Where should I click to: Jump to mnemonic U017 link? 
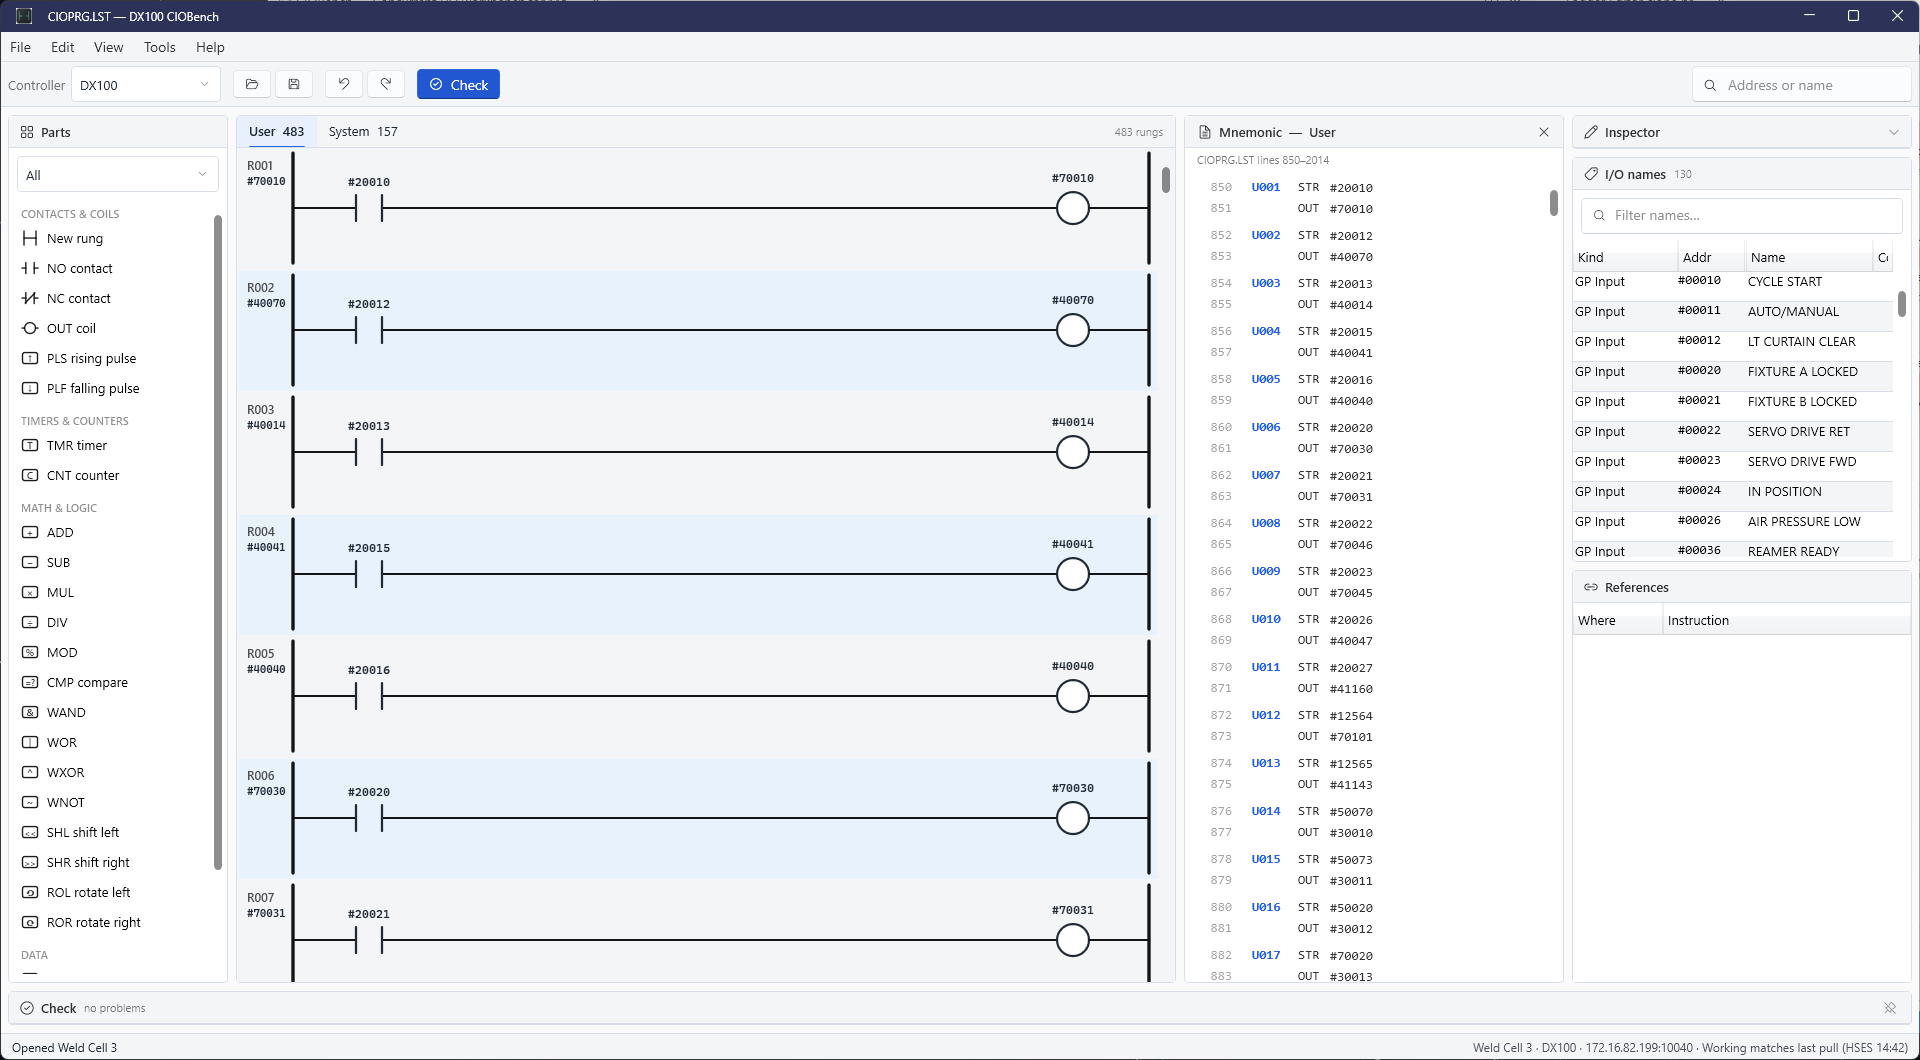pos(1265,955)
